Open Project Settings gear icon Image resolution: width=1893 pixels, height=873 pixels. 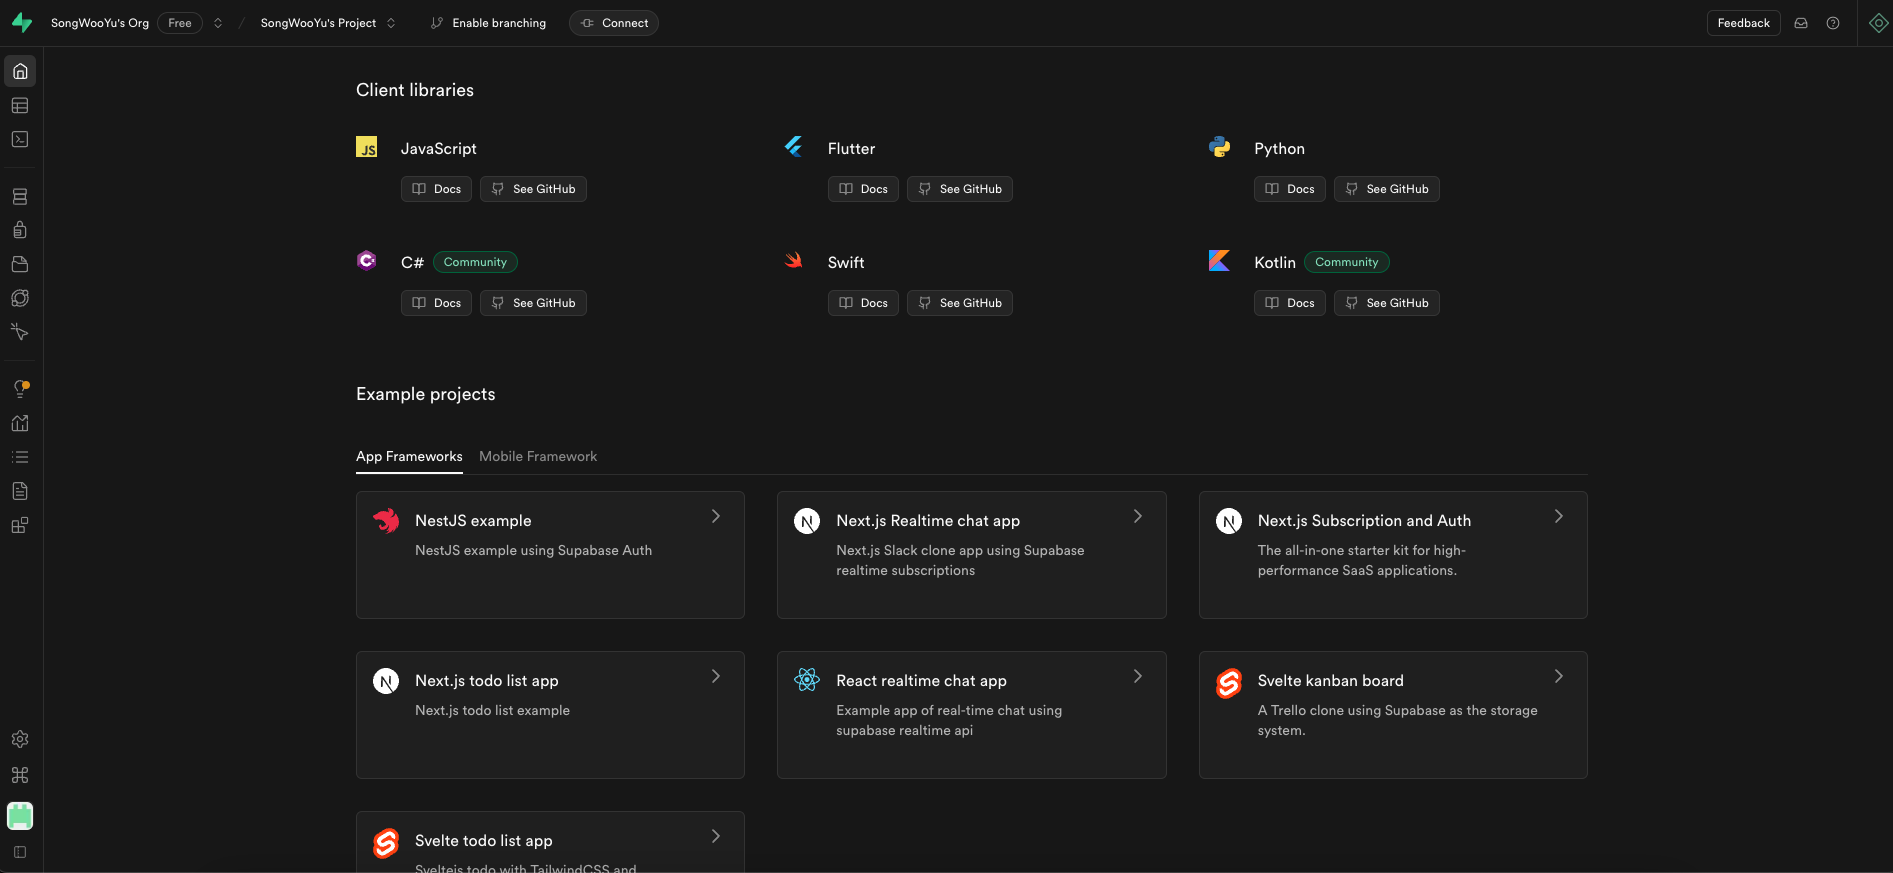(20, 739)
